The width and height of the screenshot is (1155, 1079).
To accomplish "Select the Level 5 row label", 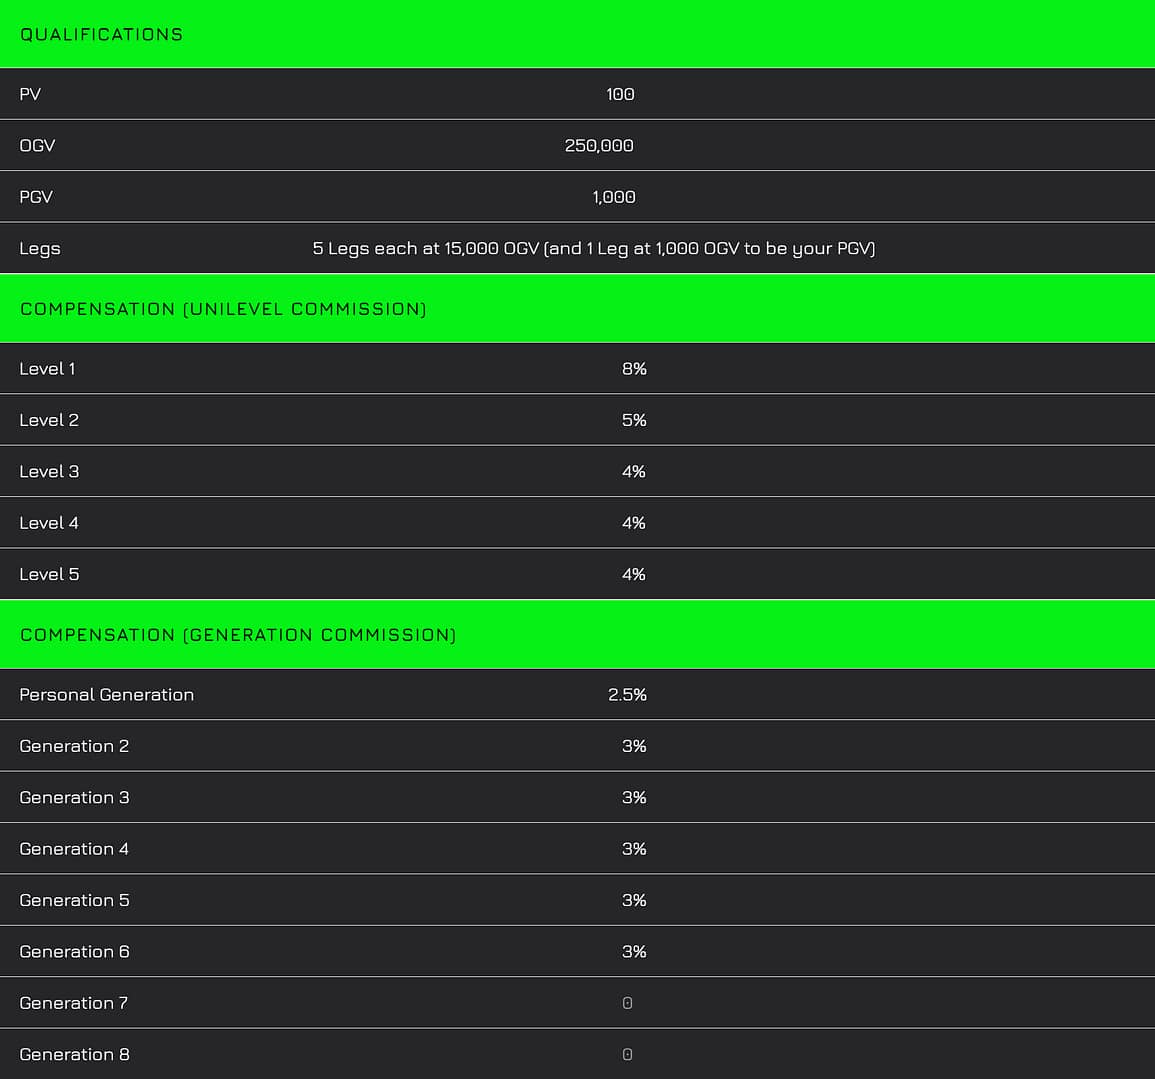I will [49, 575].
